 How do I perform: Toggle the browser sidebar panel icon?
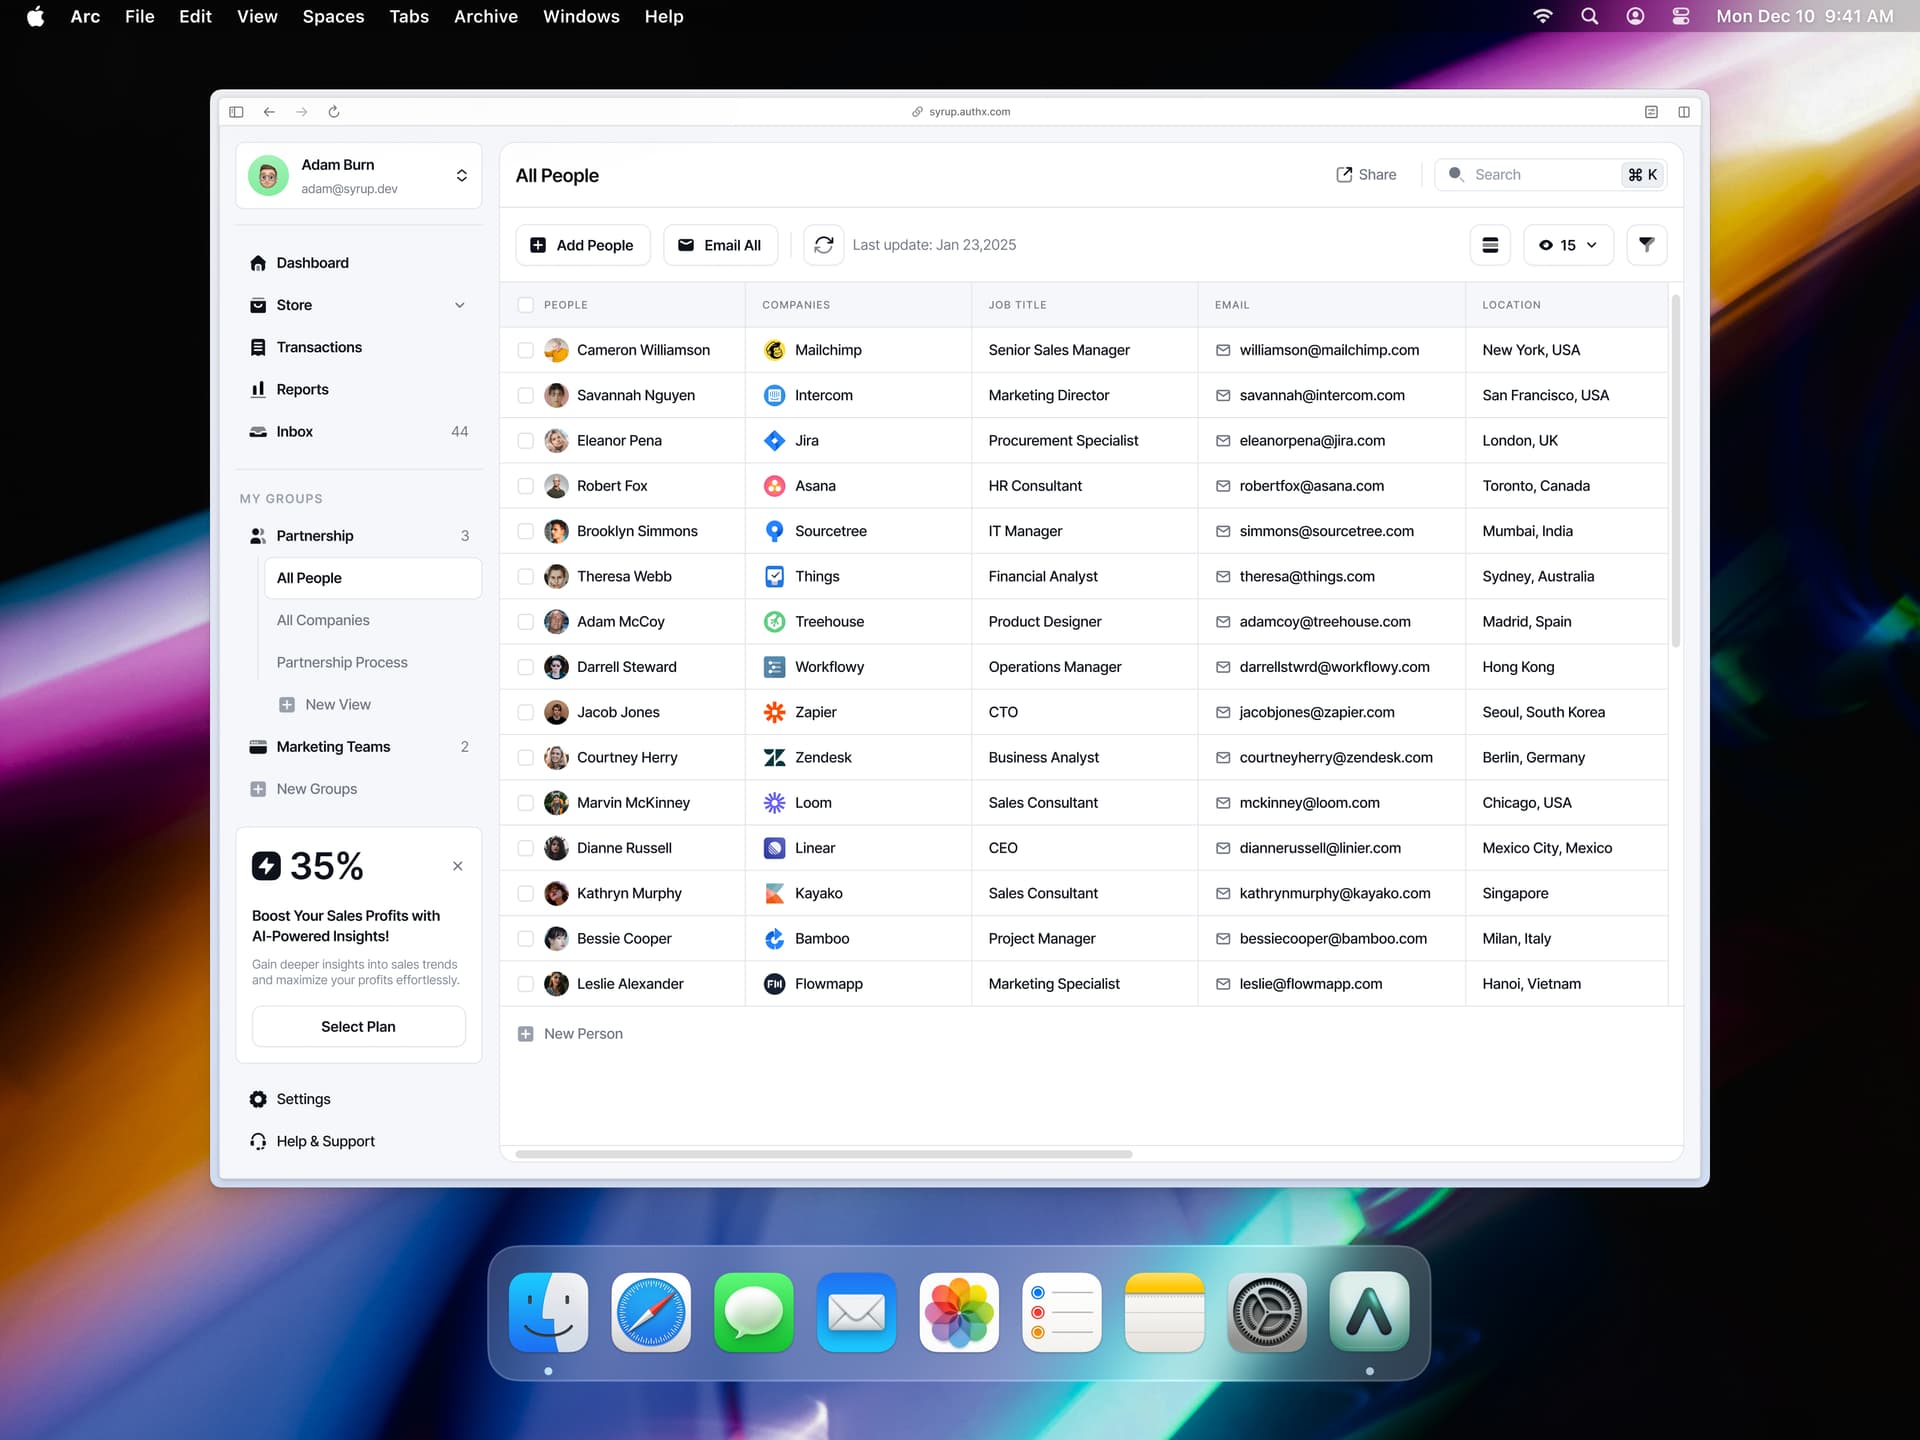coord(236,112)
